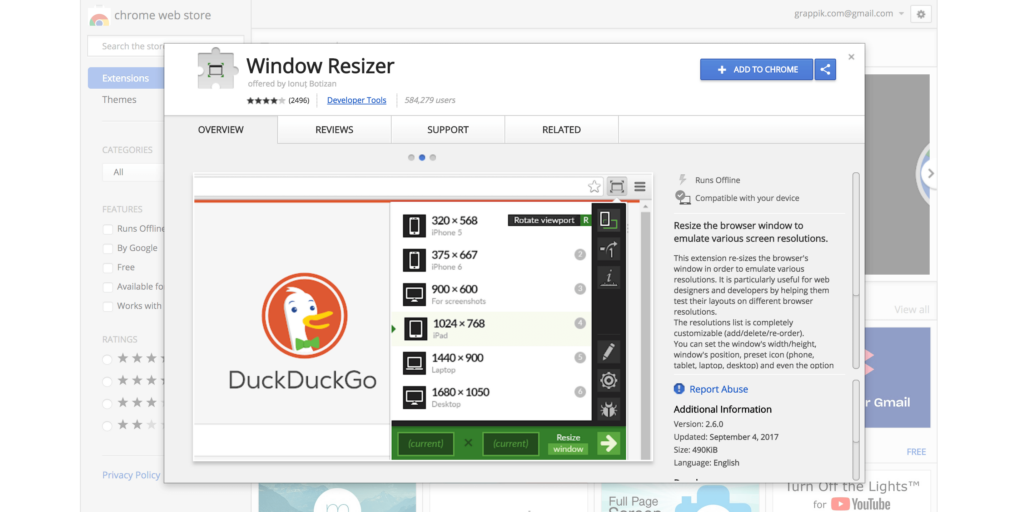Open the account dropdown for grappik.com@gmail.com
Image resolution: width=1024 pixels, height=512 pixels.
[901, 14]
